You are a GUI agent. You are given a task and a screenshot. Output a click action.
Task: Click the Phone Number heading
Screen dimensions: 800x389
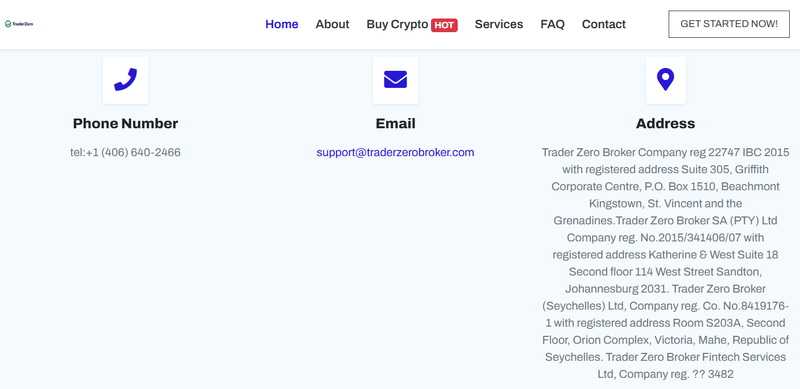click(x=126, y=124)
